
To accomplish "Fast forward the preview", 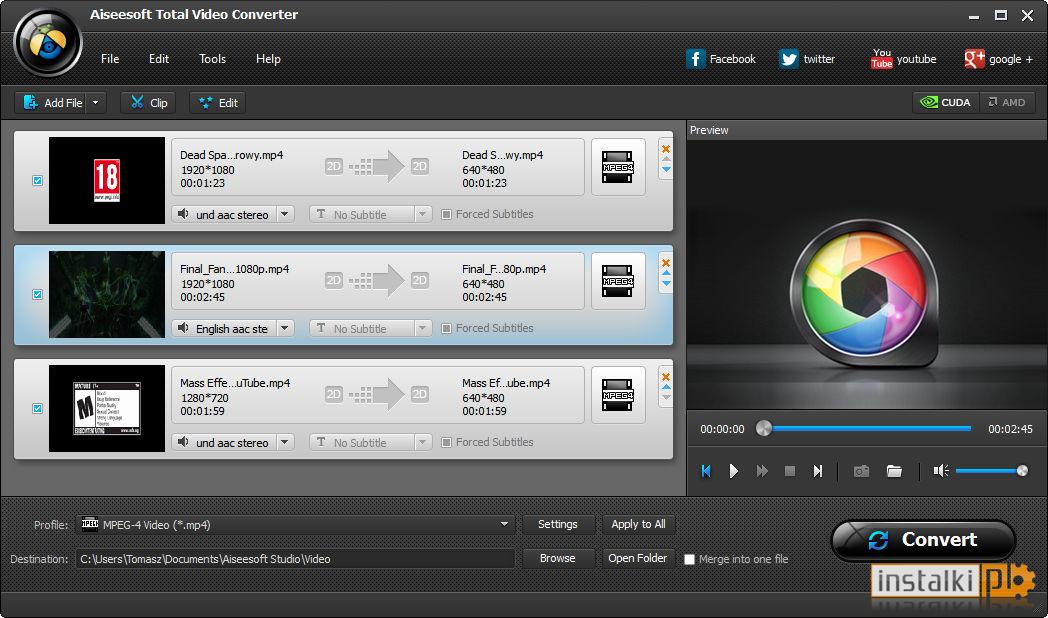I will point(762,471).
